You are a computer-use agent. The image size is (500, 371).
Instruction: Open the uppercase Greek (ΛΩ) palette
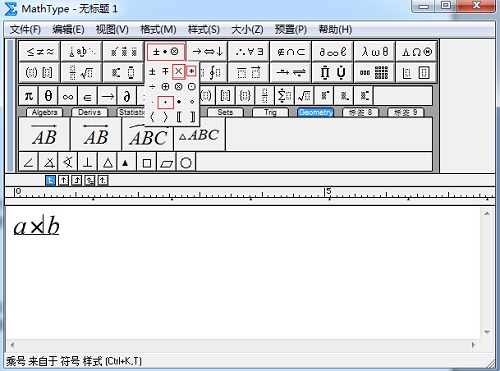(417, 52)
